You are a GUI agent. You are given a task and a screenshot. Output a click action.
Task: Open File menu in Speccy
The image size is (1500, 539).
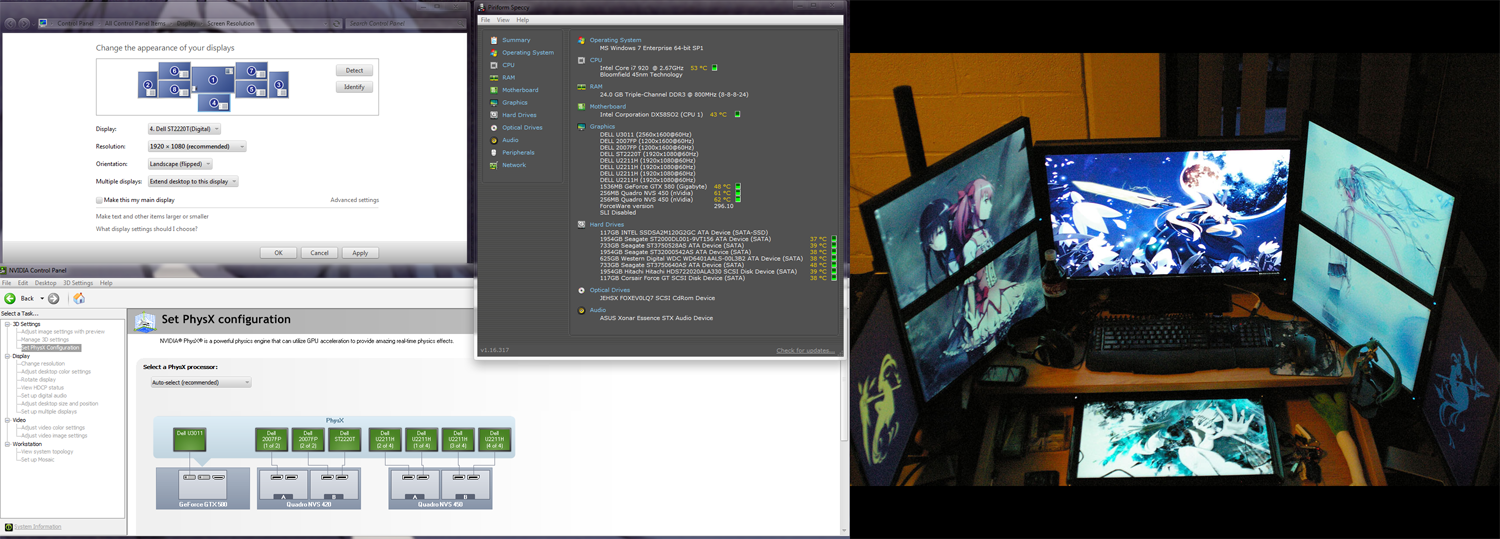coord(486,20)
